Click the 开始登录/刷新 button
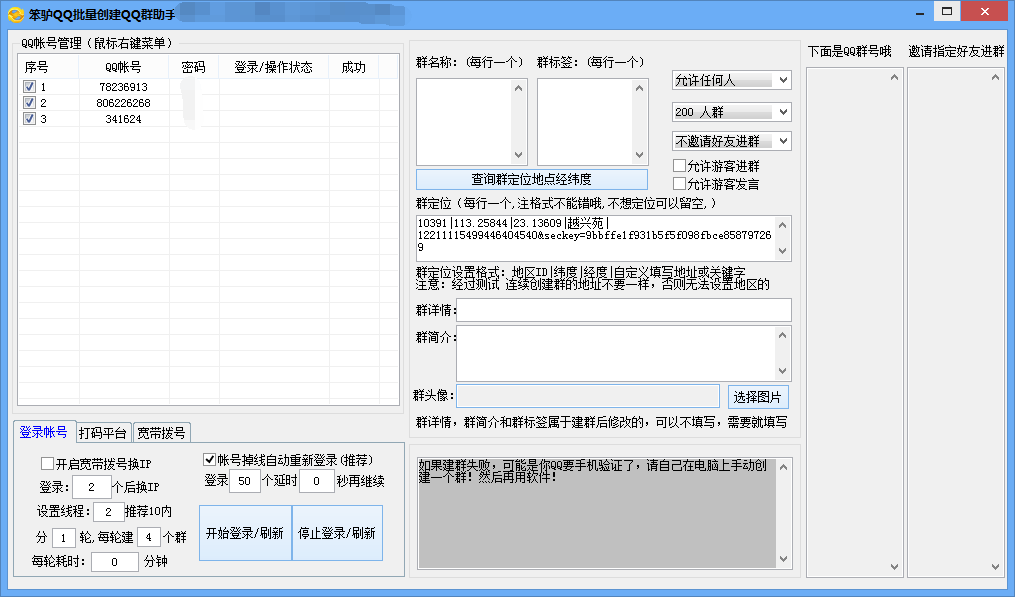 [x=245, y=533]
